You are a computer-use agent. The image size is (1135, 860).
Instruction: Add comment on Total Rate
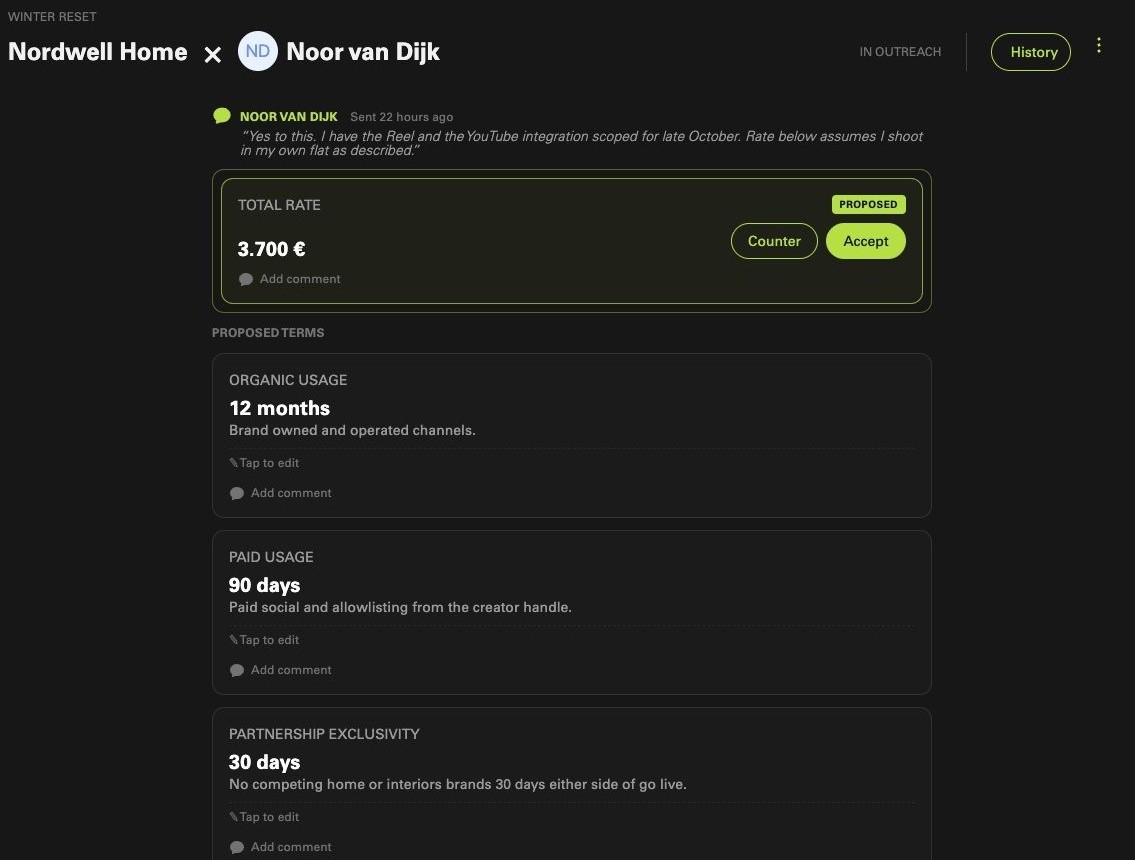coord(290,279)
